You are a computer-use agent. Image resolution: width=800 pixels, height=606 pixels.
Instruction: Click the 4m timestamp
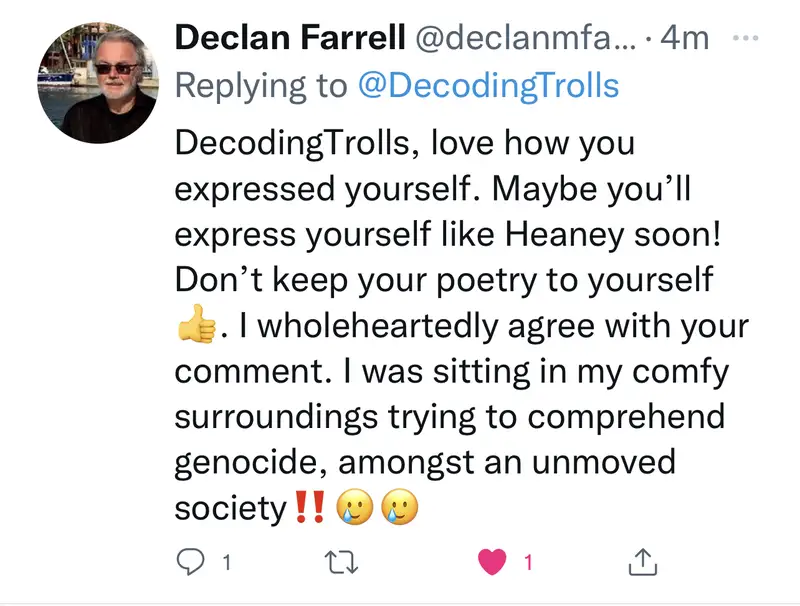click(684, 39)
